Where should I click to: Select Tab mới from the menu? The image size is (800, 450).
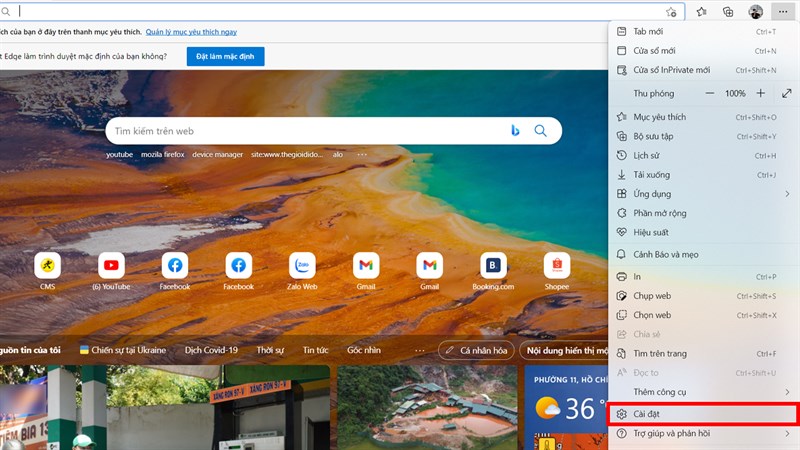pyautogui.click(x=703, y=32)
